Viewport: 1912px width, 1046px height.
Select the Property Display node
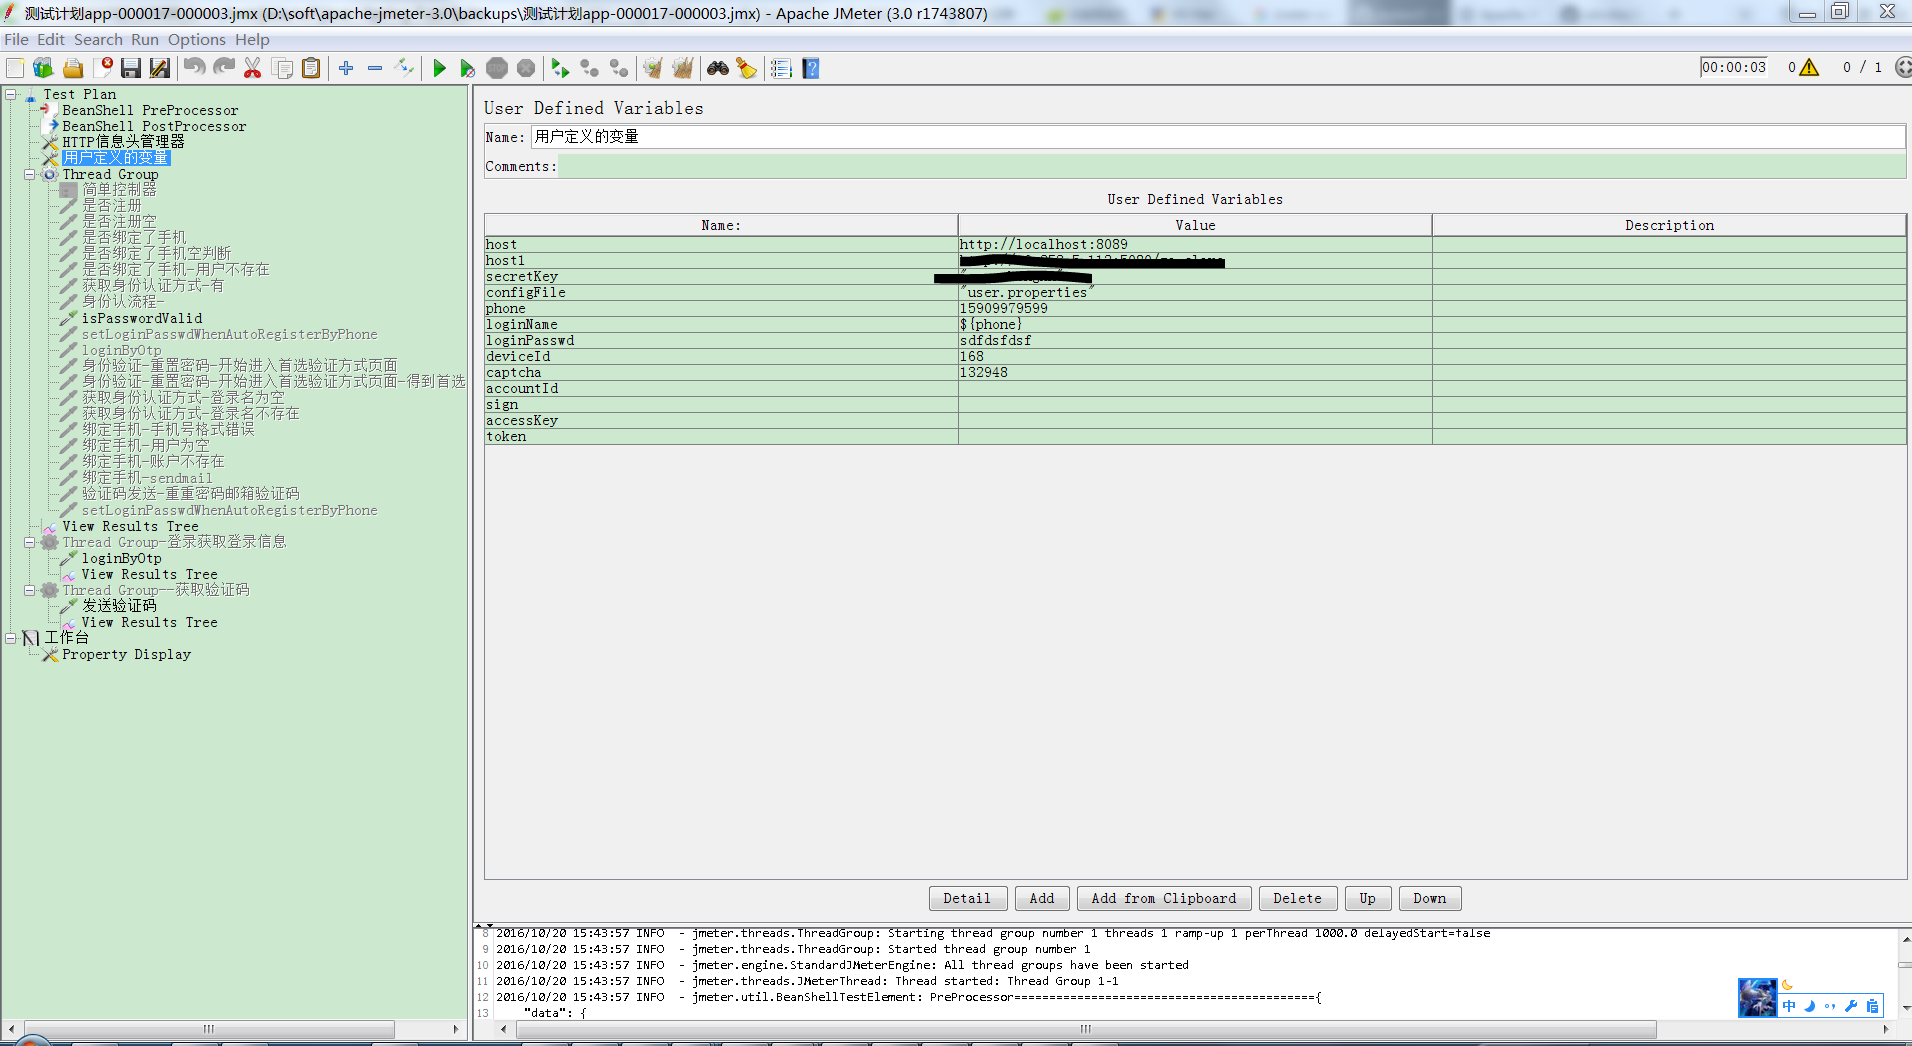[126, 654]
